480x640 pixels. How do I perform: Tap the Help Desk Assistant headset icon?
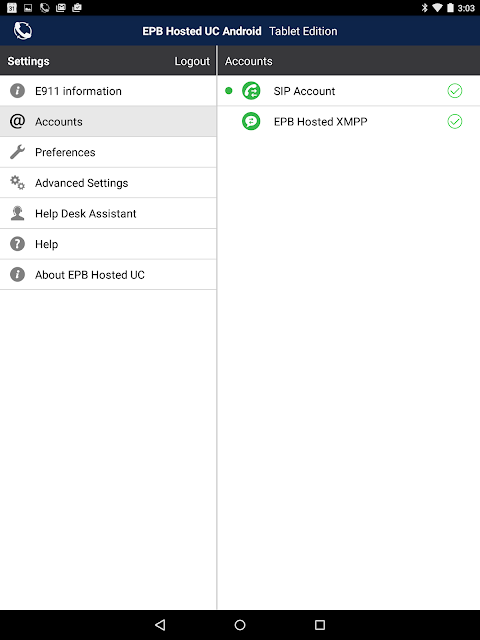pos(17,213)
